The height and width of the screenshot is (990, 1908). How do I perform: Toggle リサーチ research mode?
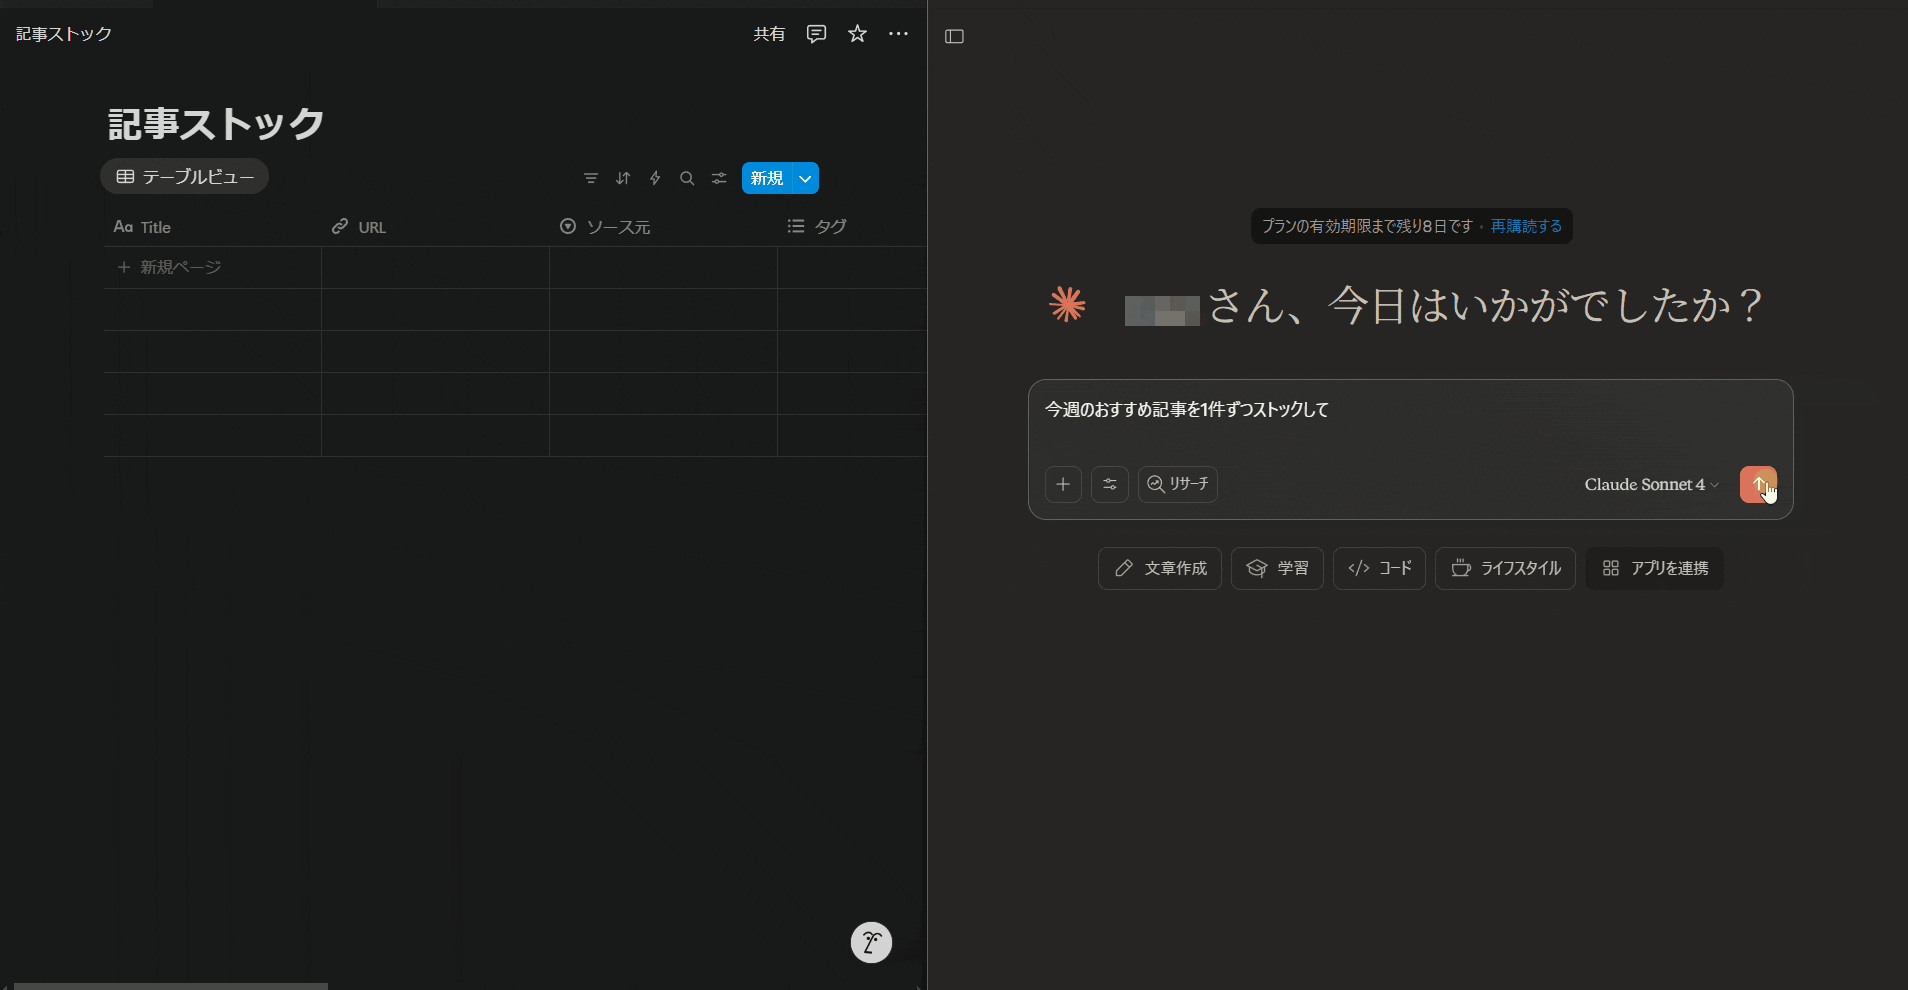1177,484
